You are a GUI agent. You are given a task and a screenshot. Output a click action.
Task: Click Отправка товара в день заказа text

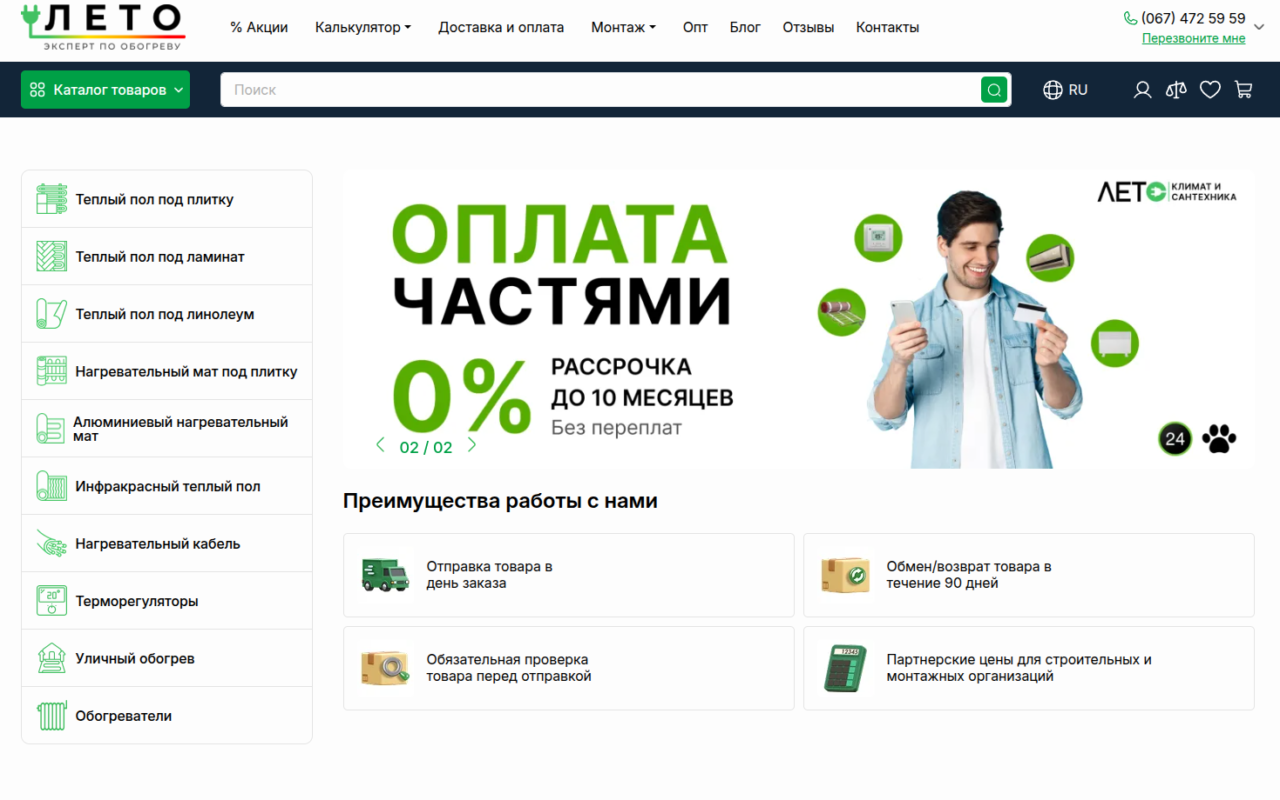489,575
